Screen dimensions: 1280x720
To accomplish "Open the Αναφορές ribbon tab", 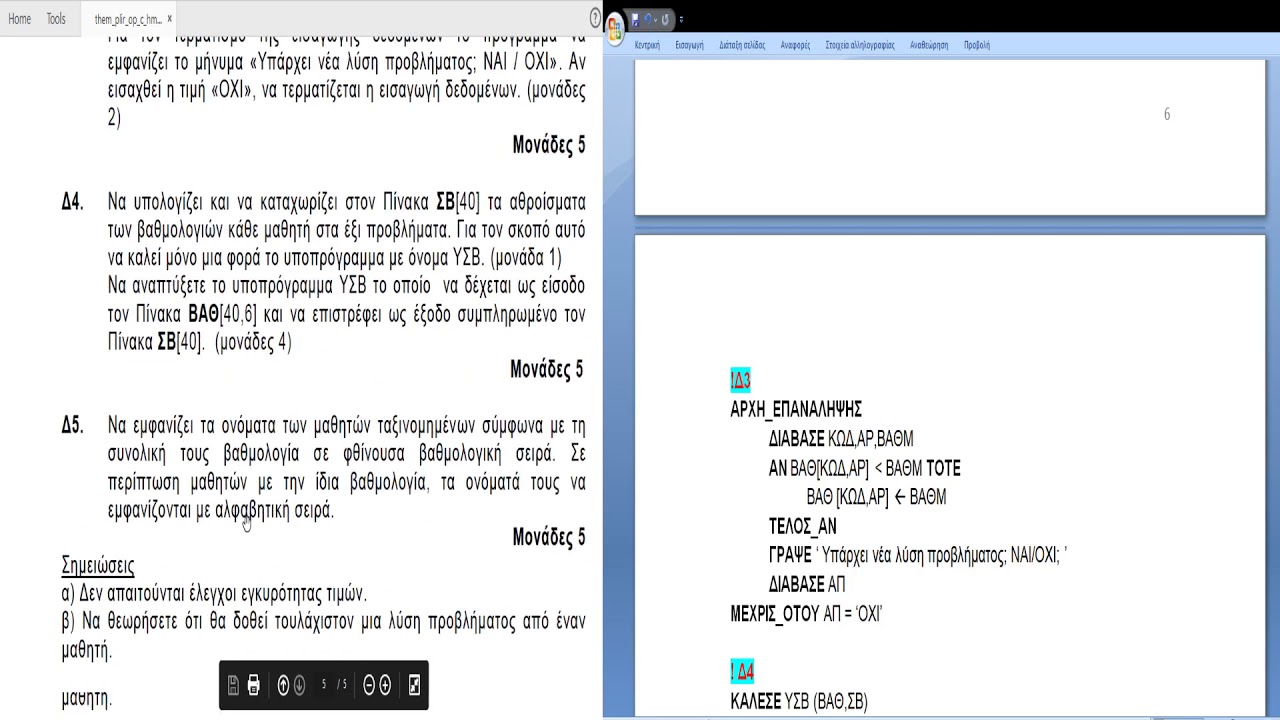I will coord(795,45).
